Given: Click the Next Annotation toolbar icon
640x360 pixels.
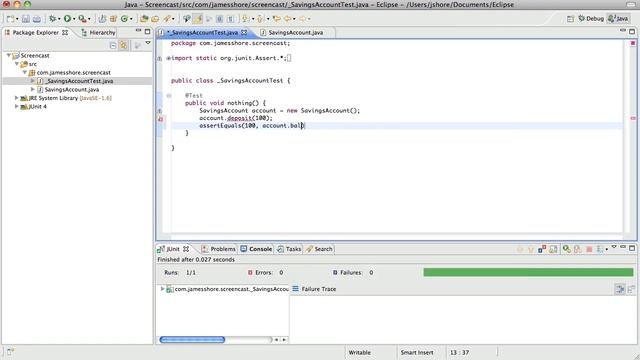Looking at the screenshot, I should (245, 19).
